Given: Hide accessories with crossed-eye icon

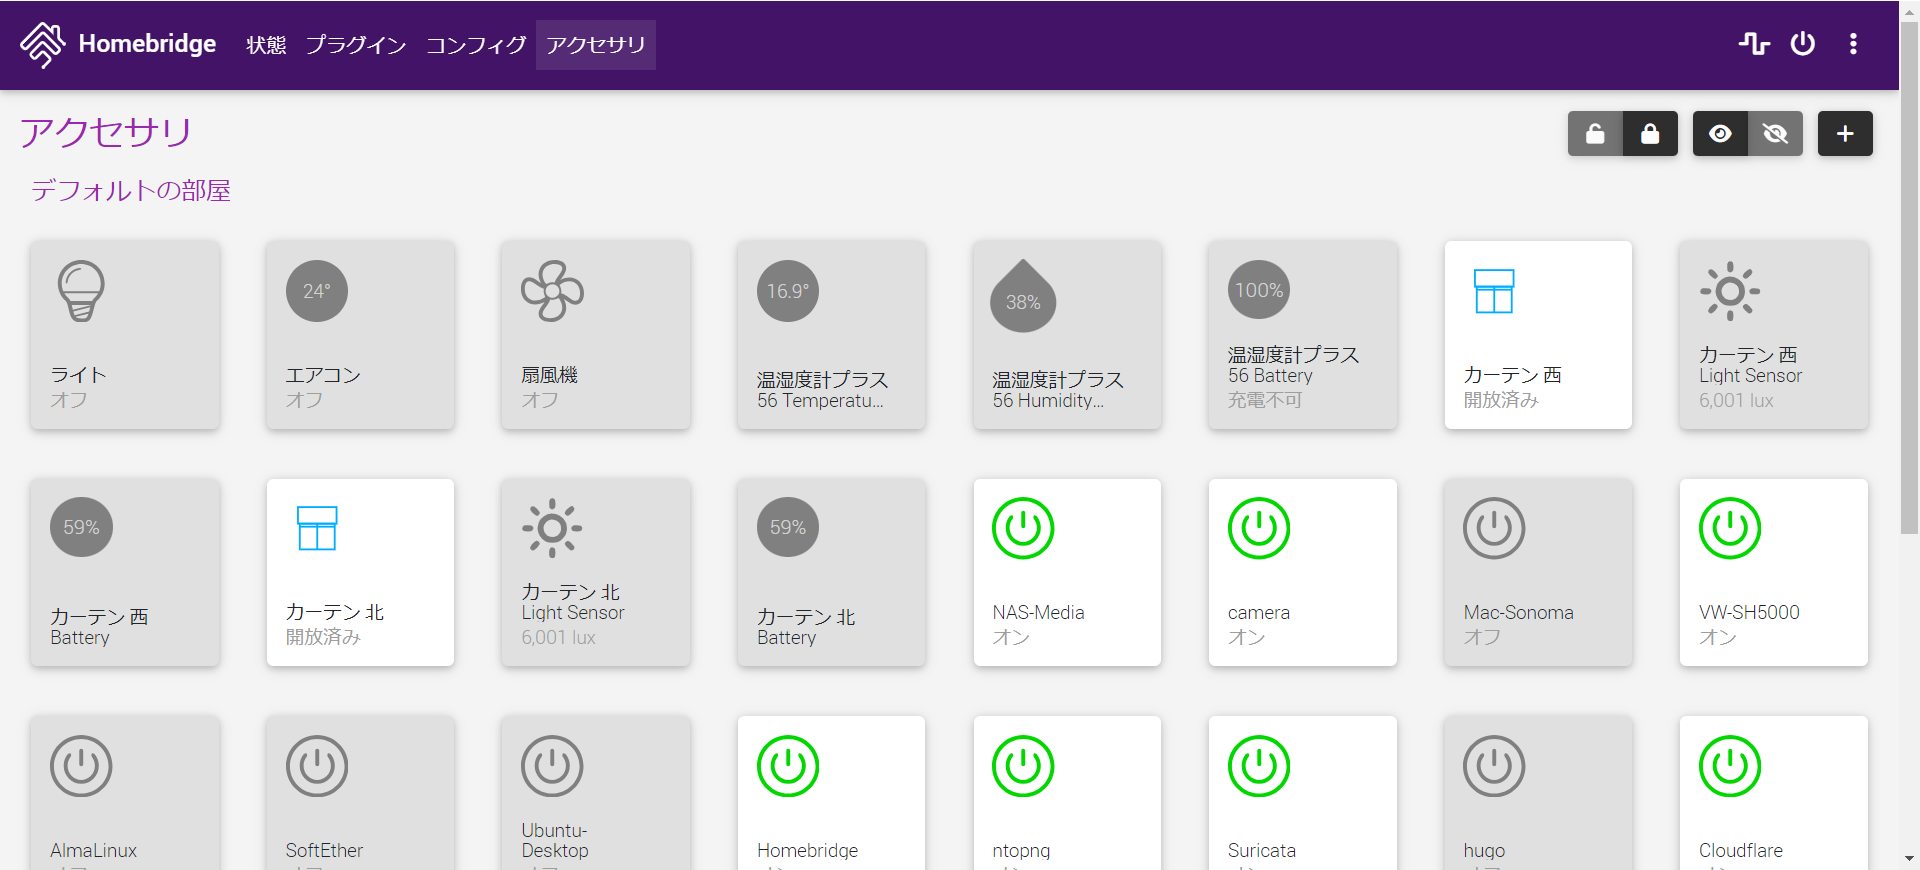Looking at the screenshot, I should click(x=1775, y=134).
